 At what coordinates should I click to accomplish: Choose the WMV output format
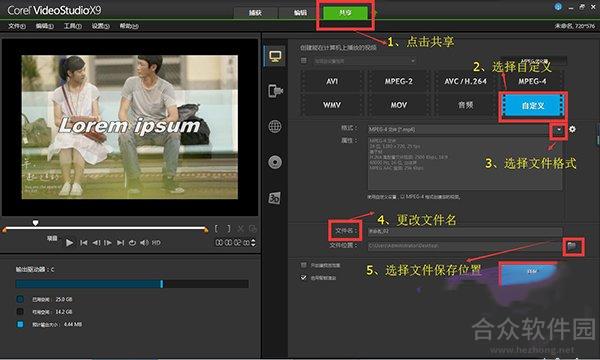332,105
